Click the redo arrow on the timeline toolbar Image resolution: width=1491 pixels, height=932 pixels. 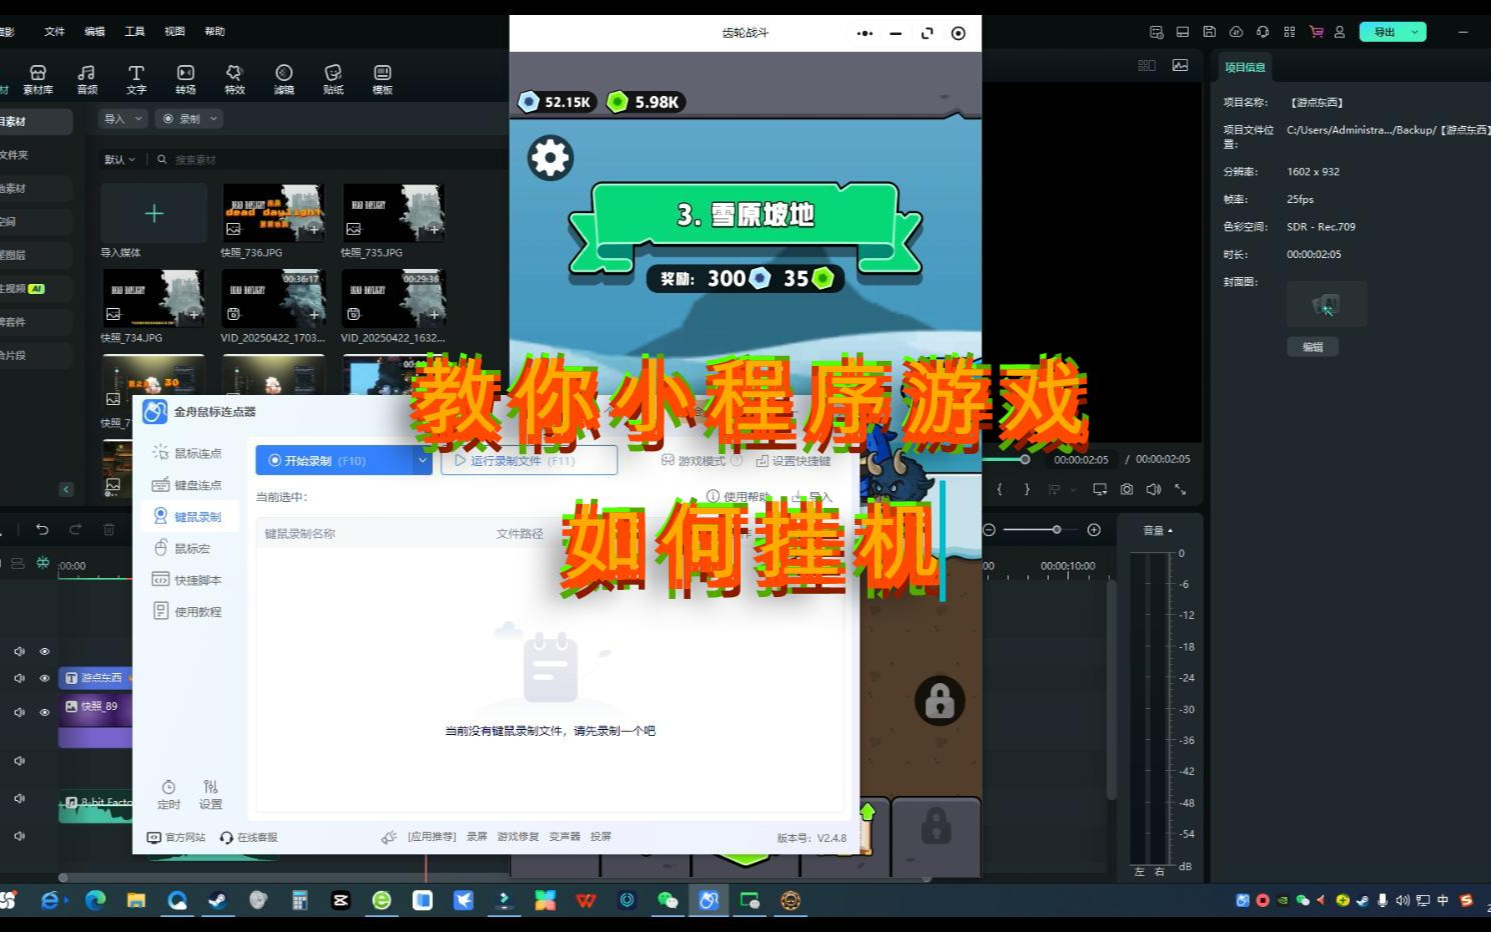click(75, 529)
